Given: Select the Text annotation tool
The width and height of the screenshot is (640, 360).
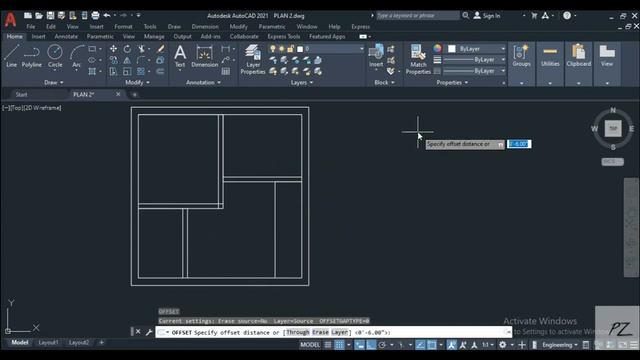Looking at the screenshot, I should coord(180,56).
